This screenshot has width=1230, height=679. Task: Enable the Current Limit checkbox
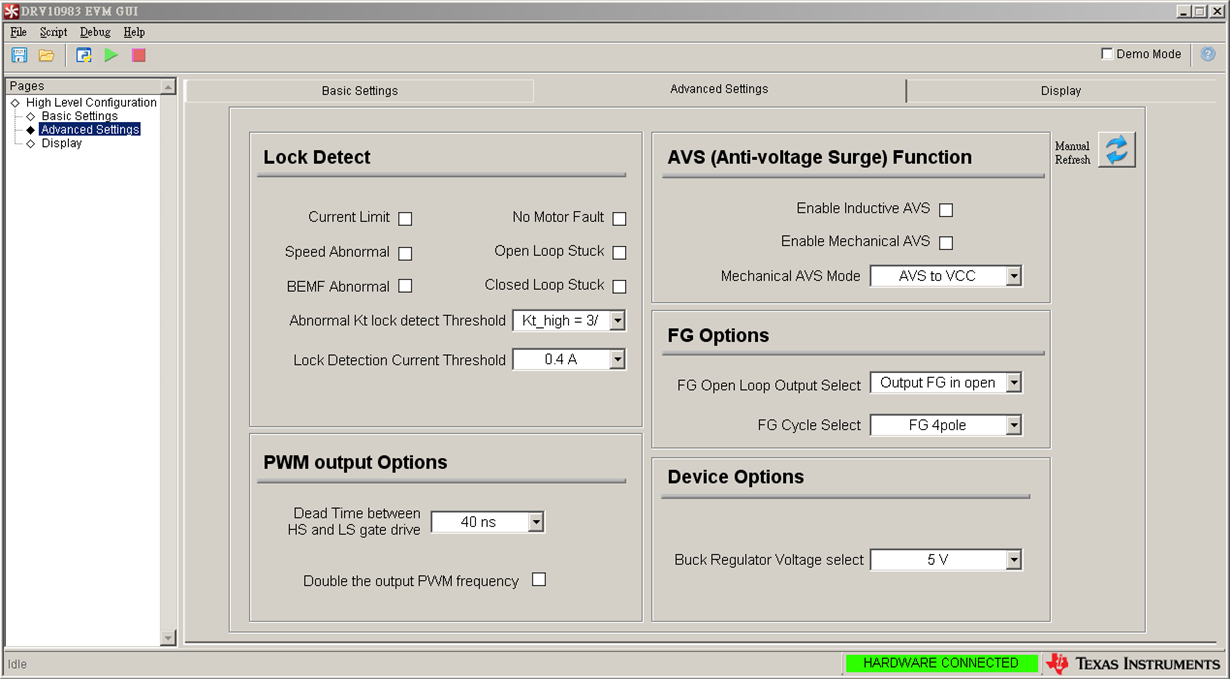point(405,218)
